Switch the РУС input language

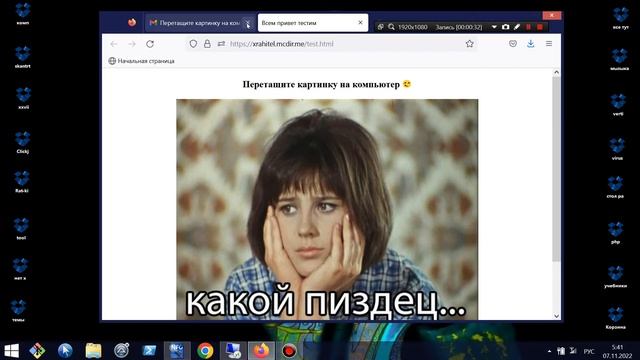point(589,351)
